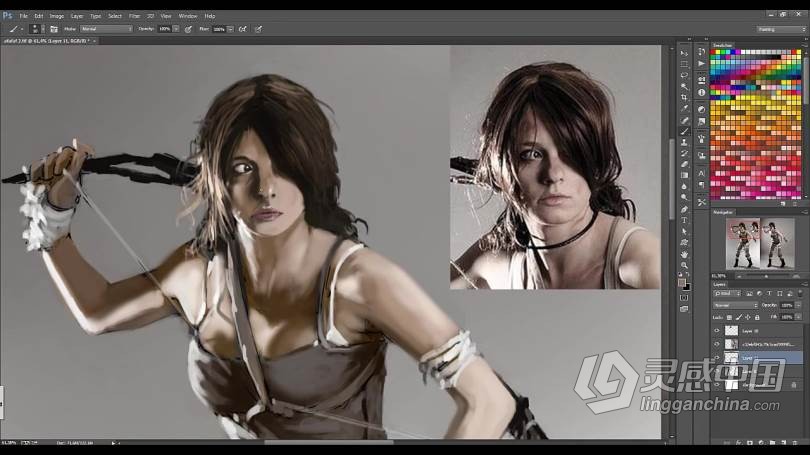The width and height of the screenshot is (810, 455).
Task: Open the History panel icon
Action: 702,52
